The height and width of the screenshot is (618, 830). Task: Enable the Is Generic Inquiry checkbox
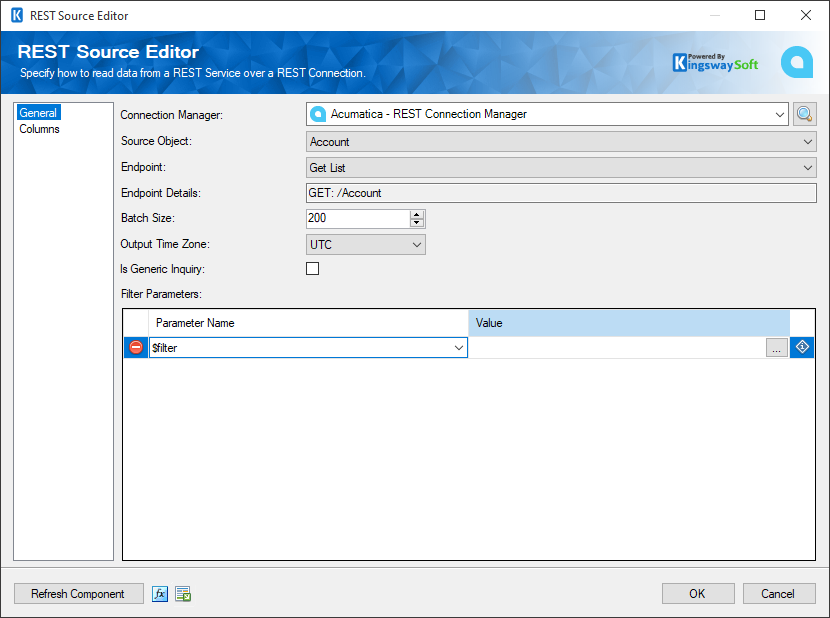click(x=312, y=268)
